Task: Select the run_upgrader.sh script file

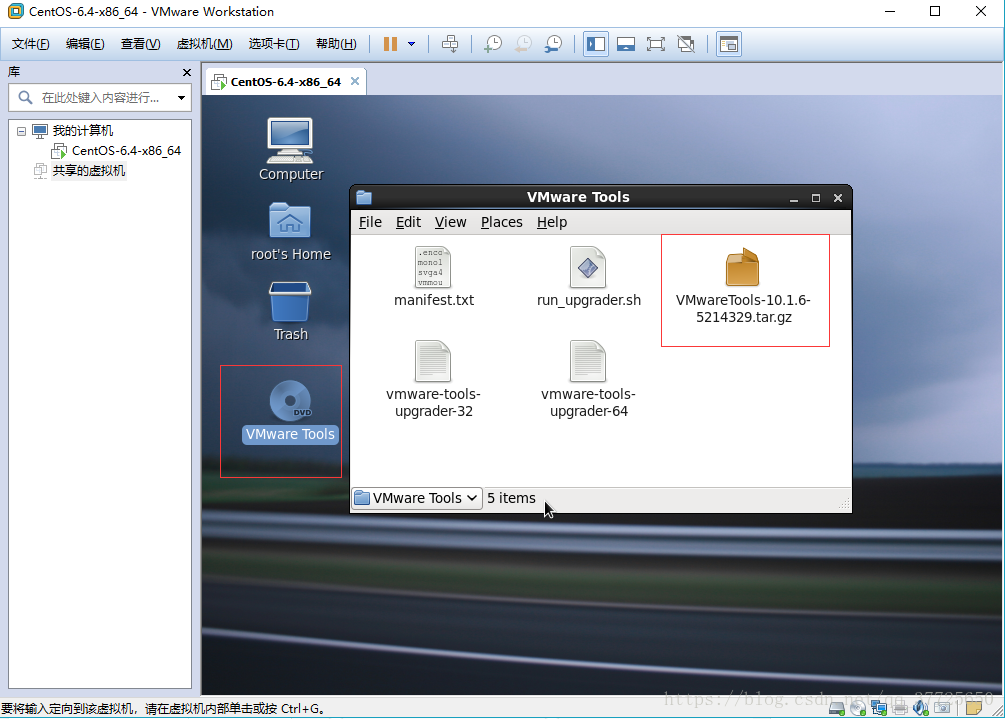Action: pos(588,277)
